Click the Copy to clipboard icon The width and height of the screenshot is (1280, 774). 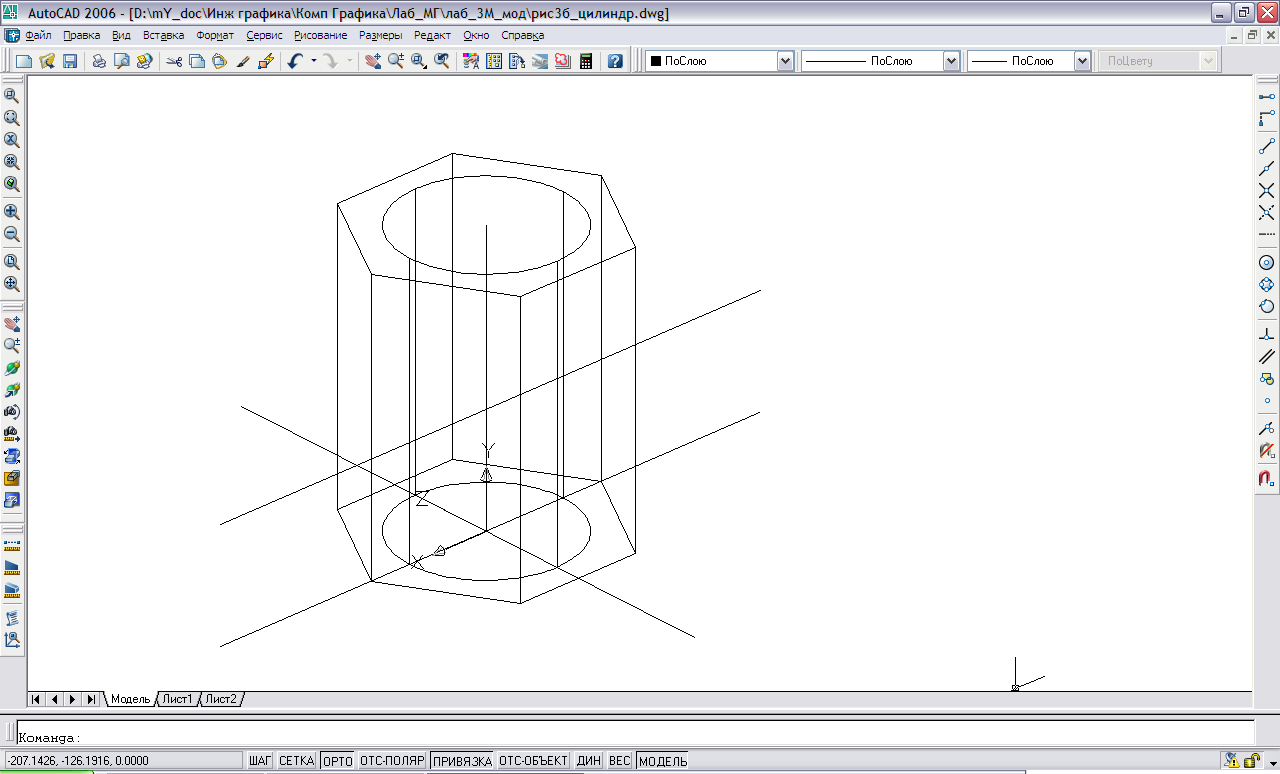(197, 61)
